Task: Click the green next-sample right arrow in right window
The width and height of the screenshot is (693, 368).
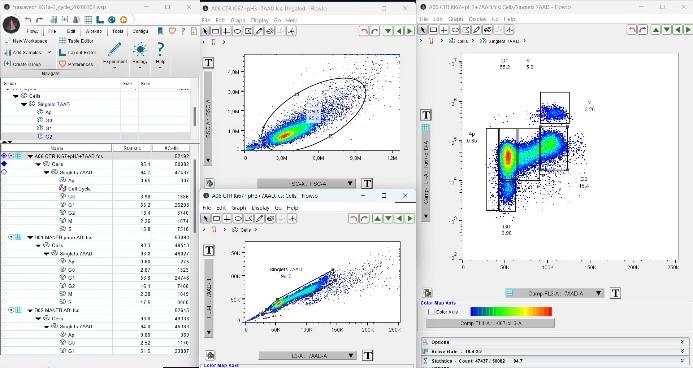Action: [687, 30]
